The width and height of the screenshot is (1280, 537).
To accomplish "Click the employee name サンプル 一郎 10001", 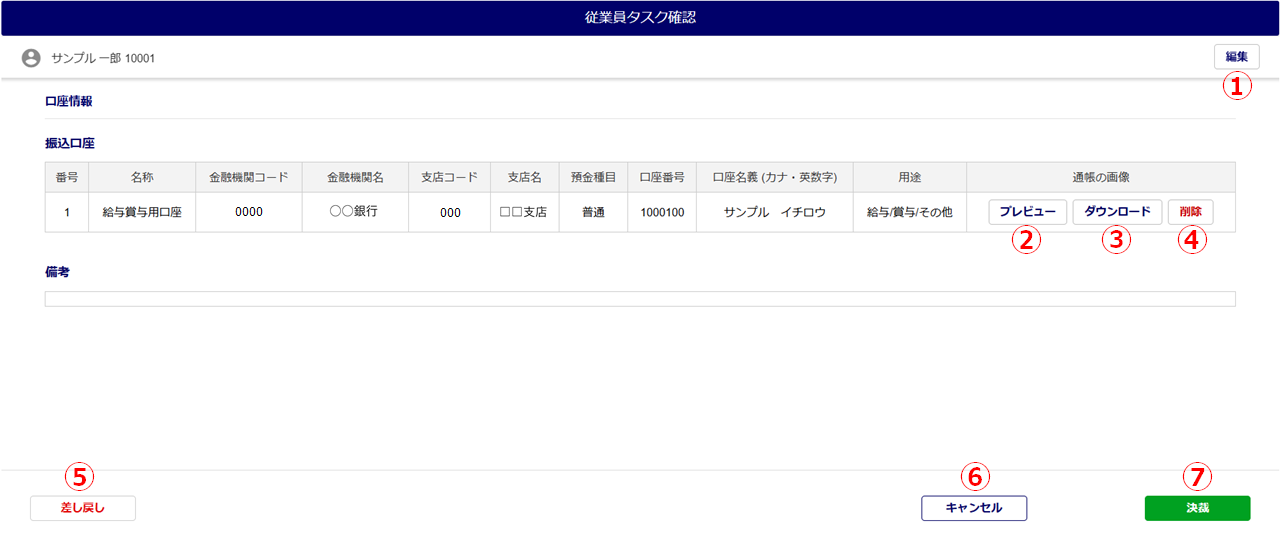I will [103, 58].
